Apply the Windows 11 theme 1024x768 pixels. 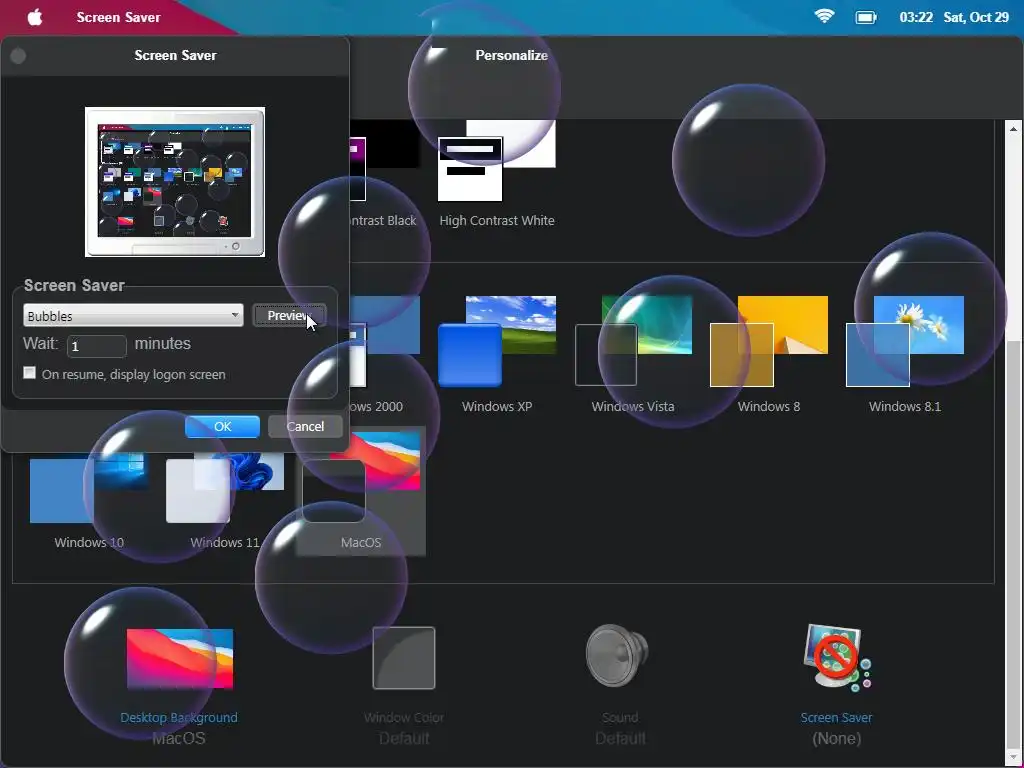[x=225, y=502]
